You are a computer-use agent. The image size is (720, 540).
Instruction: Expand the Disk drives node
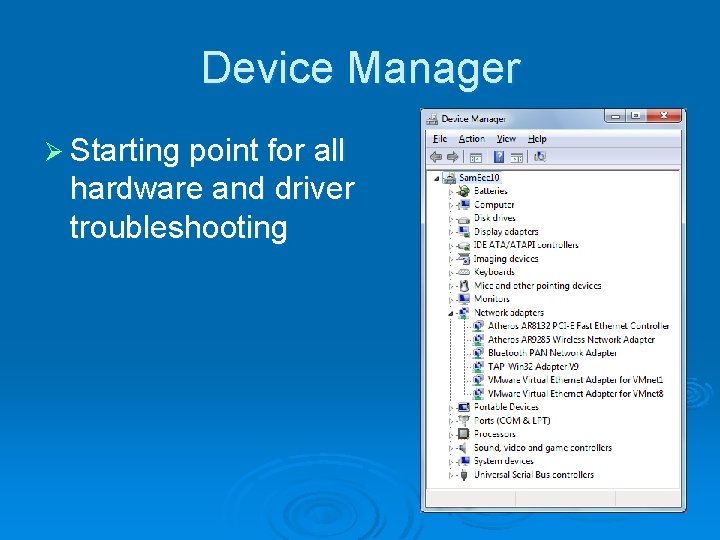tap(450, 219)
